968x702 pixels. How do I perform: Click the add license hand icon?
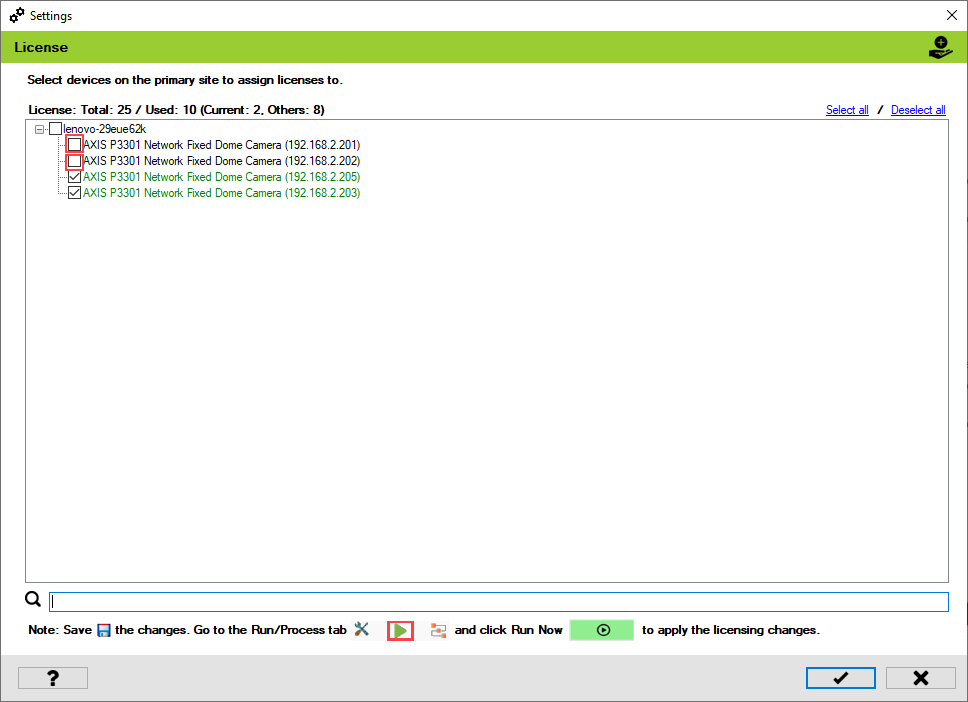(940, 47)
